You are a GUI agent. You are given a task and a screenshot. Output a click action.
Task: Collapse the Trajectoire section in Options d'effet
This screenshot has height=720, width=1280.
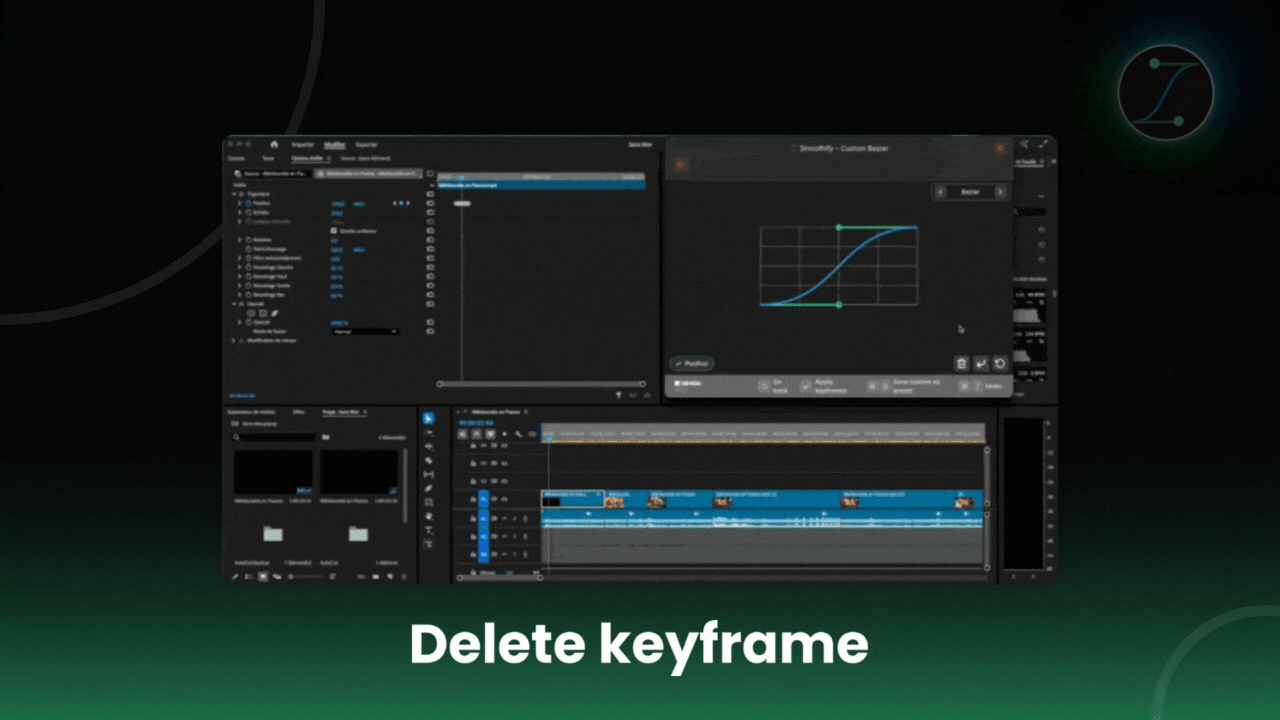tap(234, 194)
